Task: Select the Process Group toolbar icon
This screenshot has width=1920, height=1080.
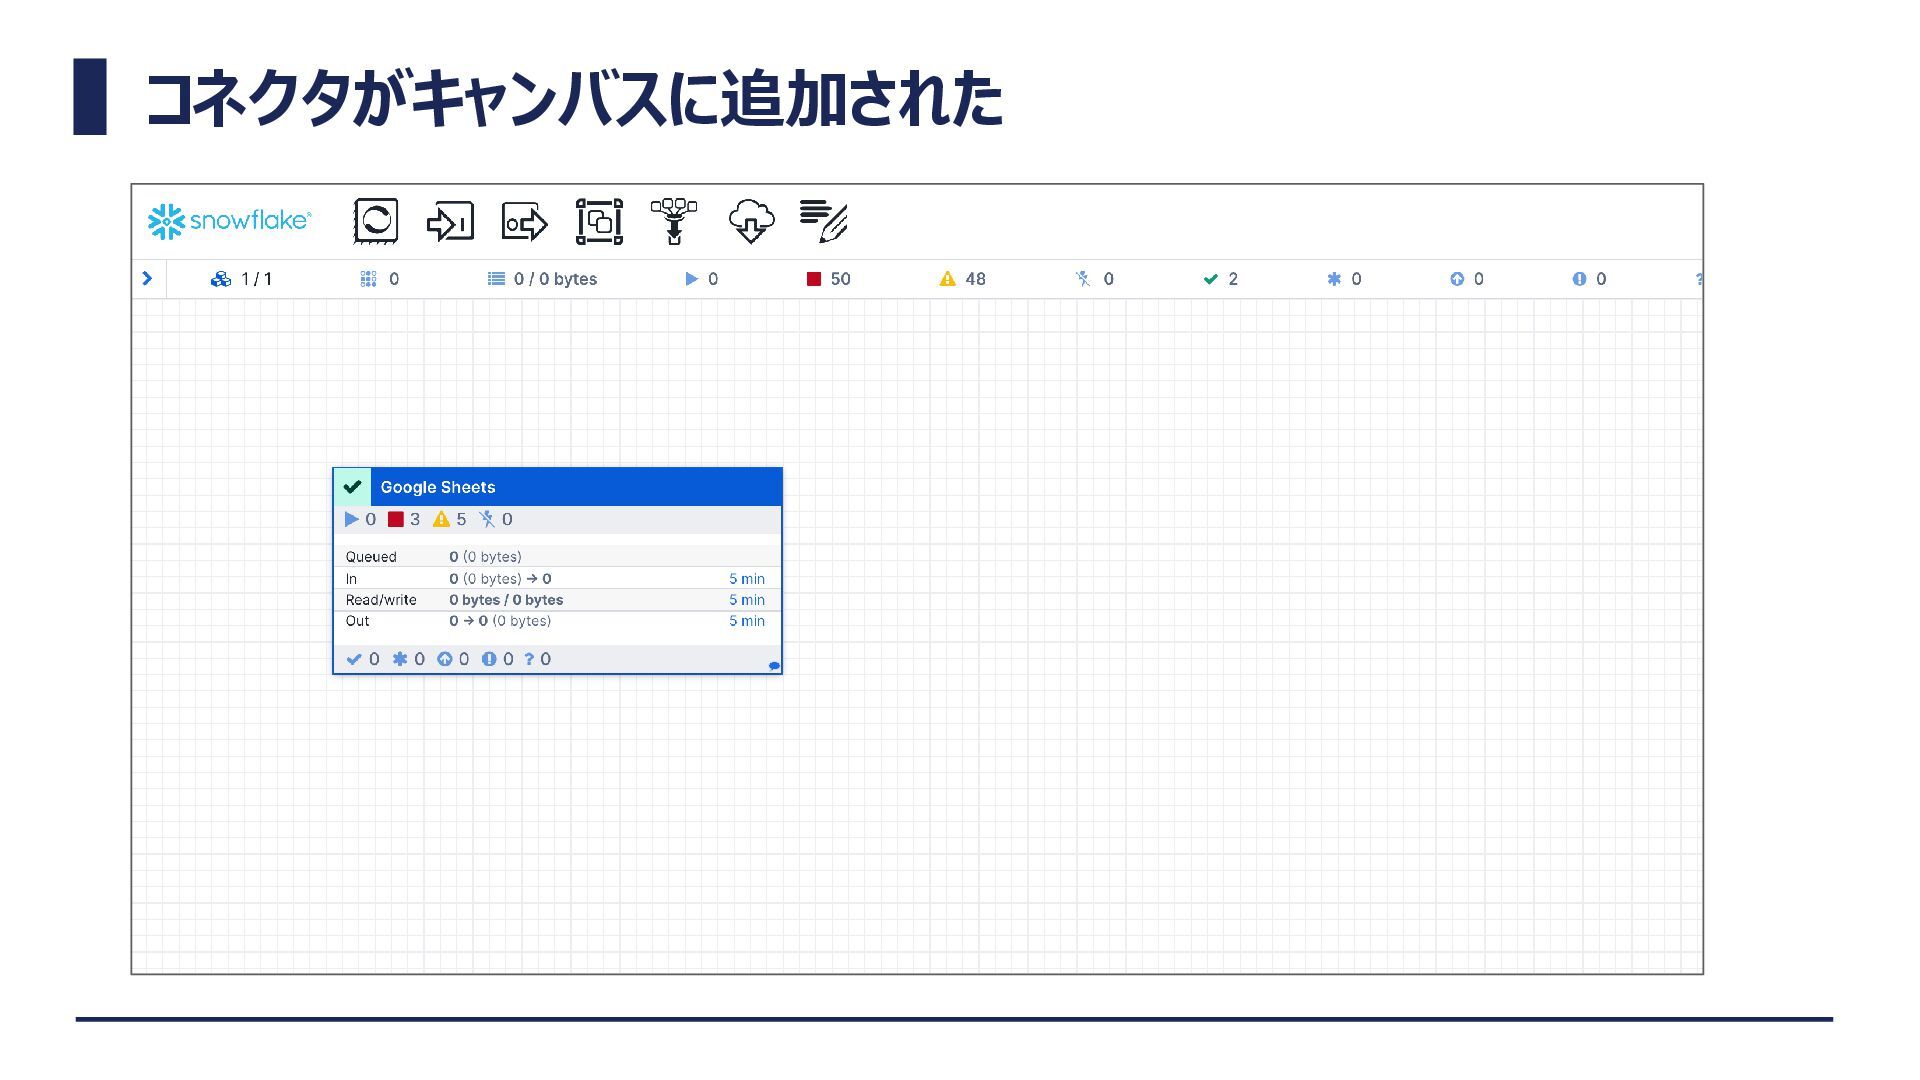Action: click(599, 221)
